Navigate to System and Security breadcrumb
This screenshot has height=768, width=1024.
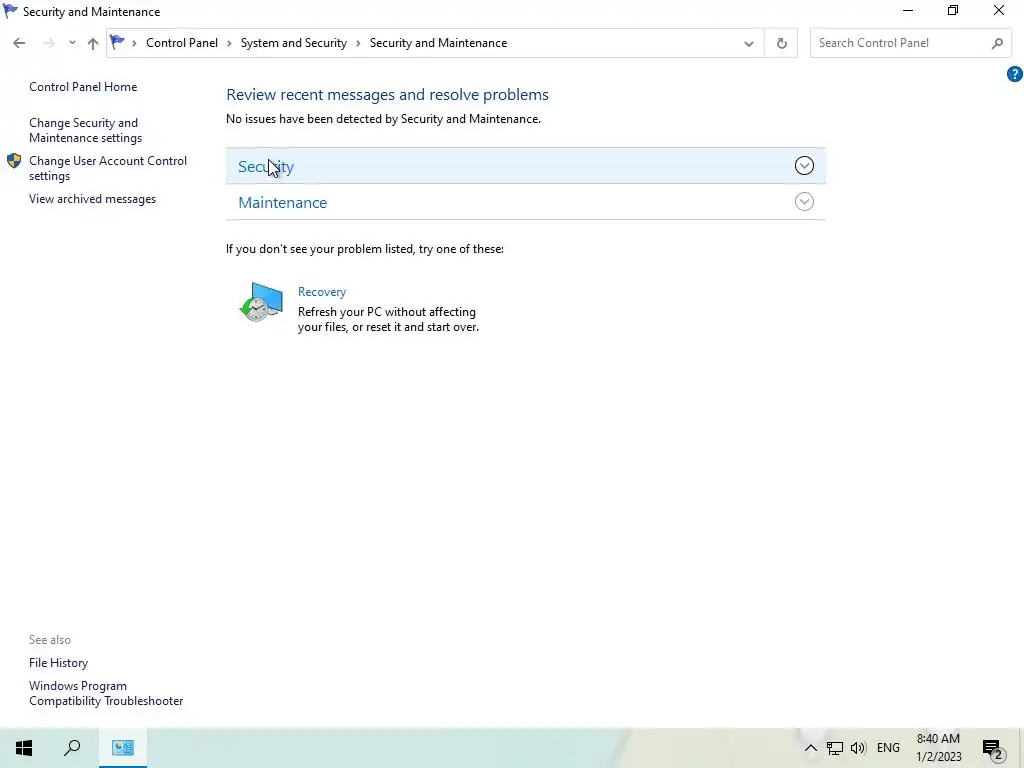(x=294, y=43)
